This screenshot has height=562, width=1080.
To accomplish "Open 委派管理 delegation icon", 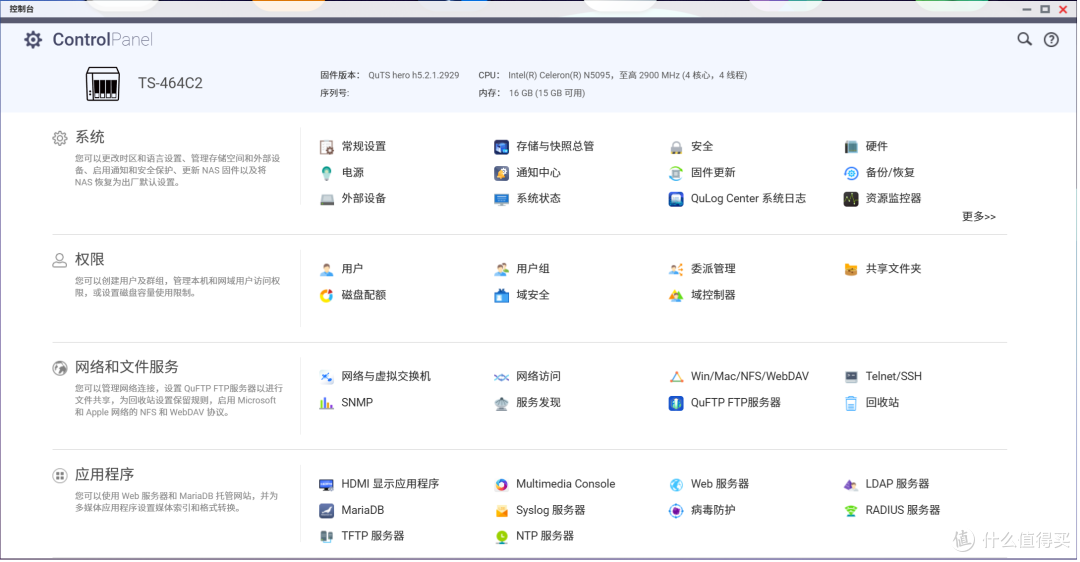I will tap(676, 269).
